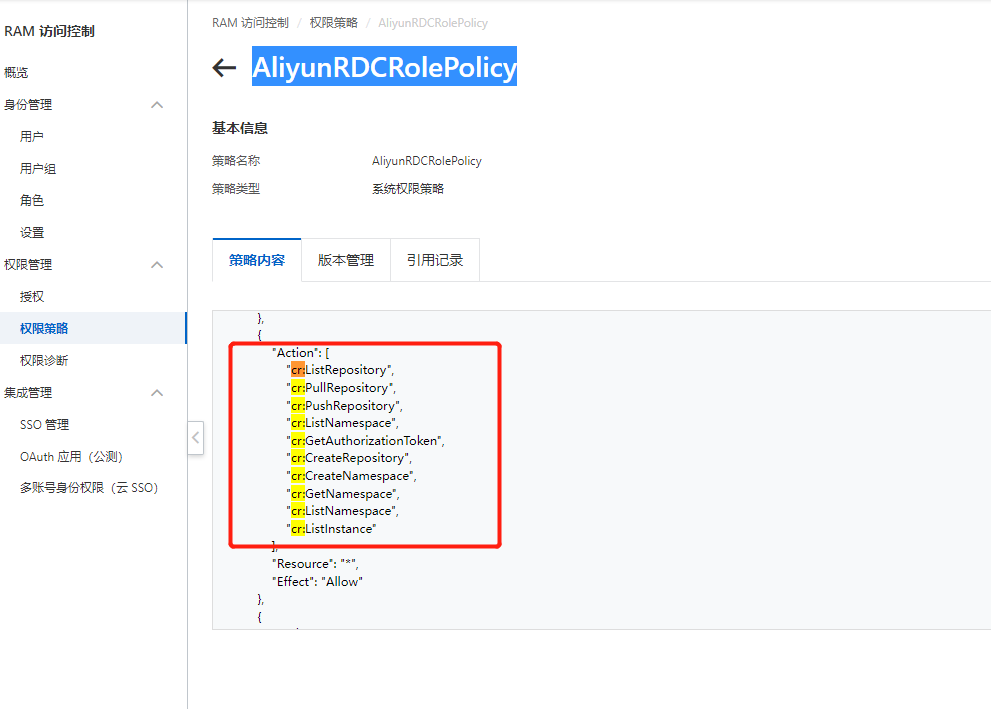Click the 策略名称 value AliyunRDCRolePolicy

tap(427, 161)
